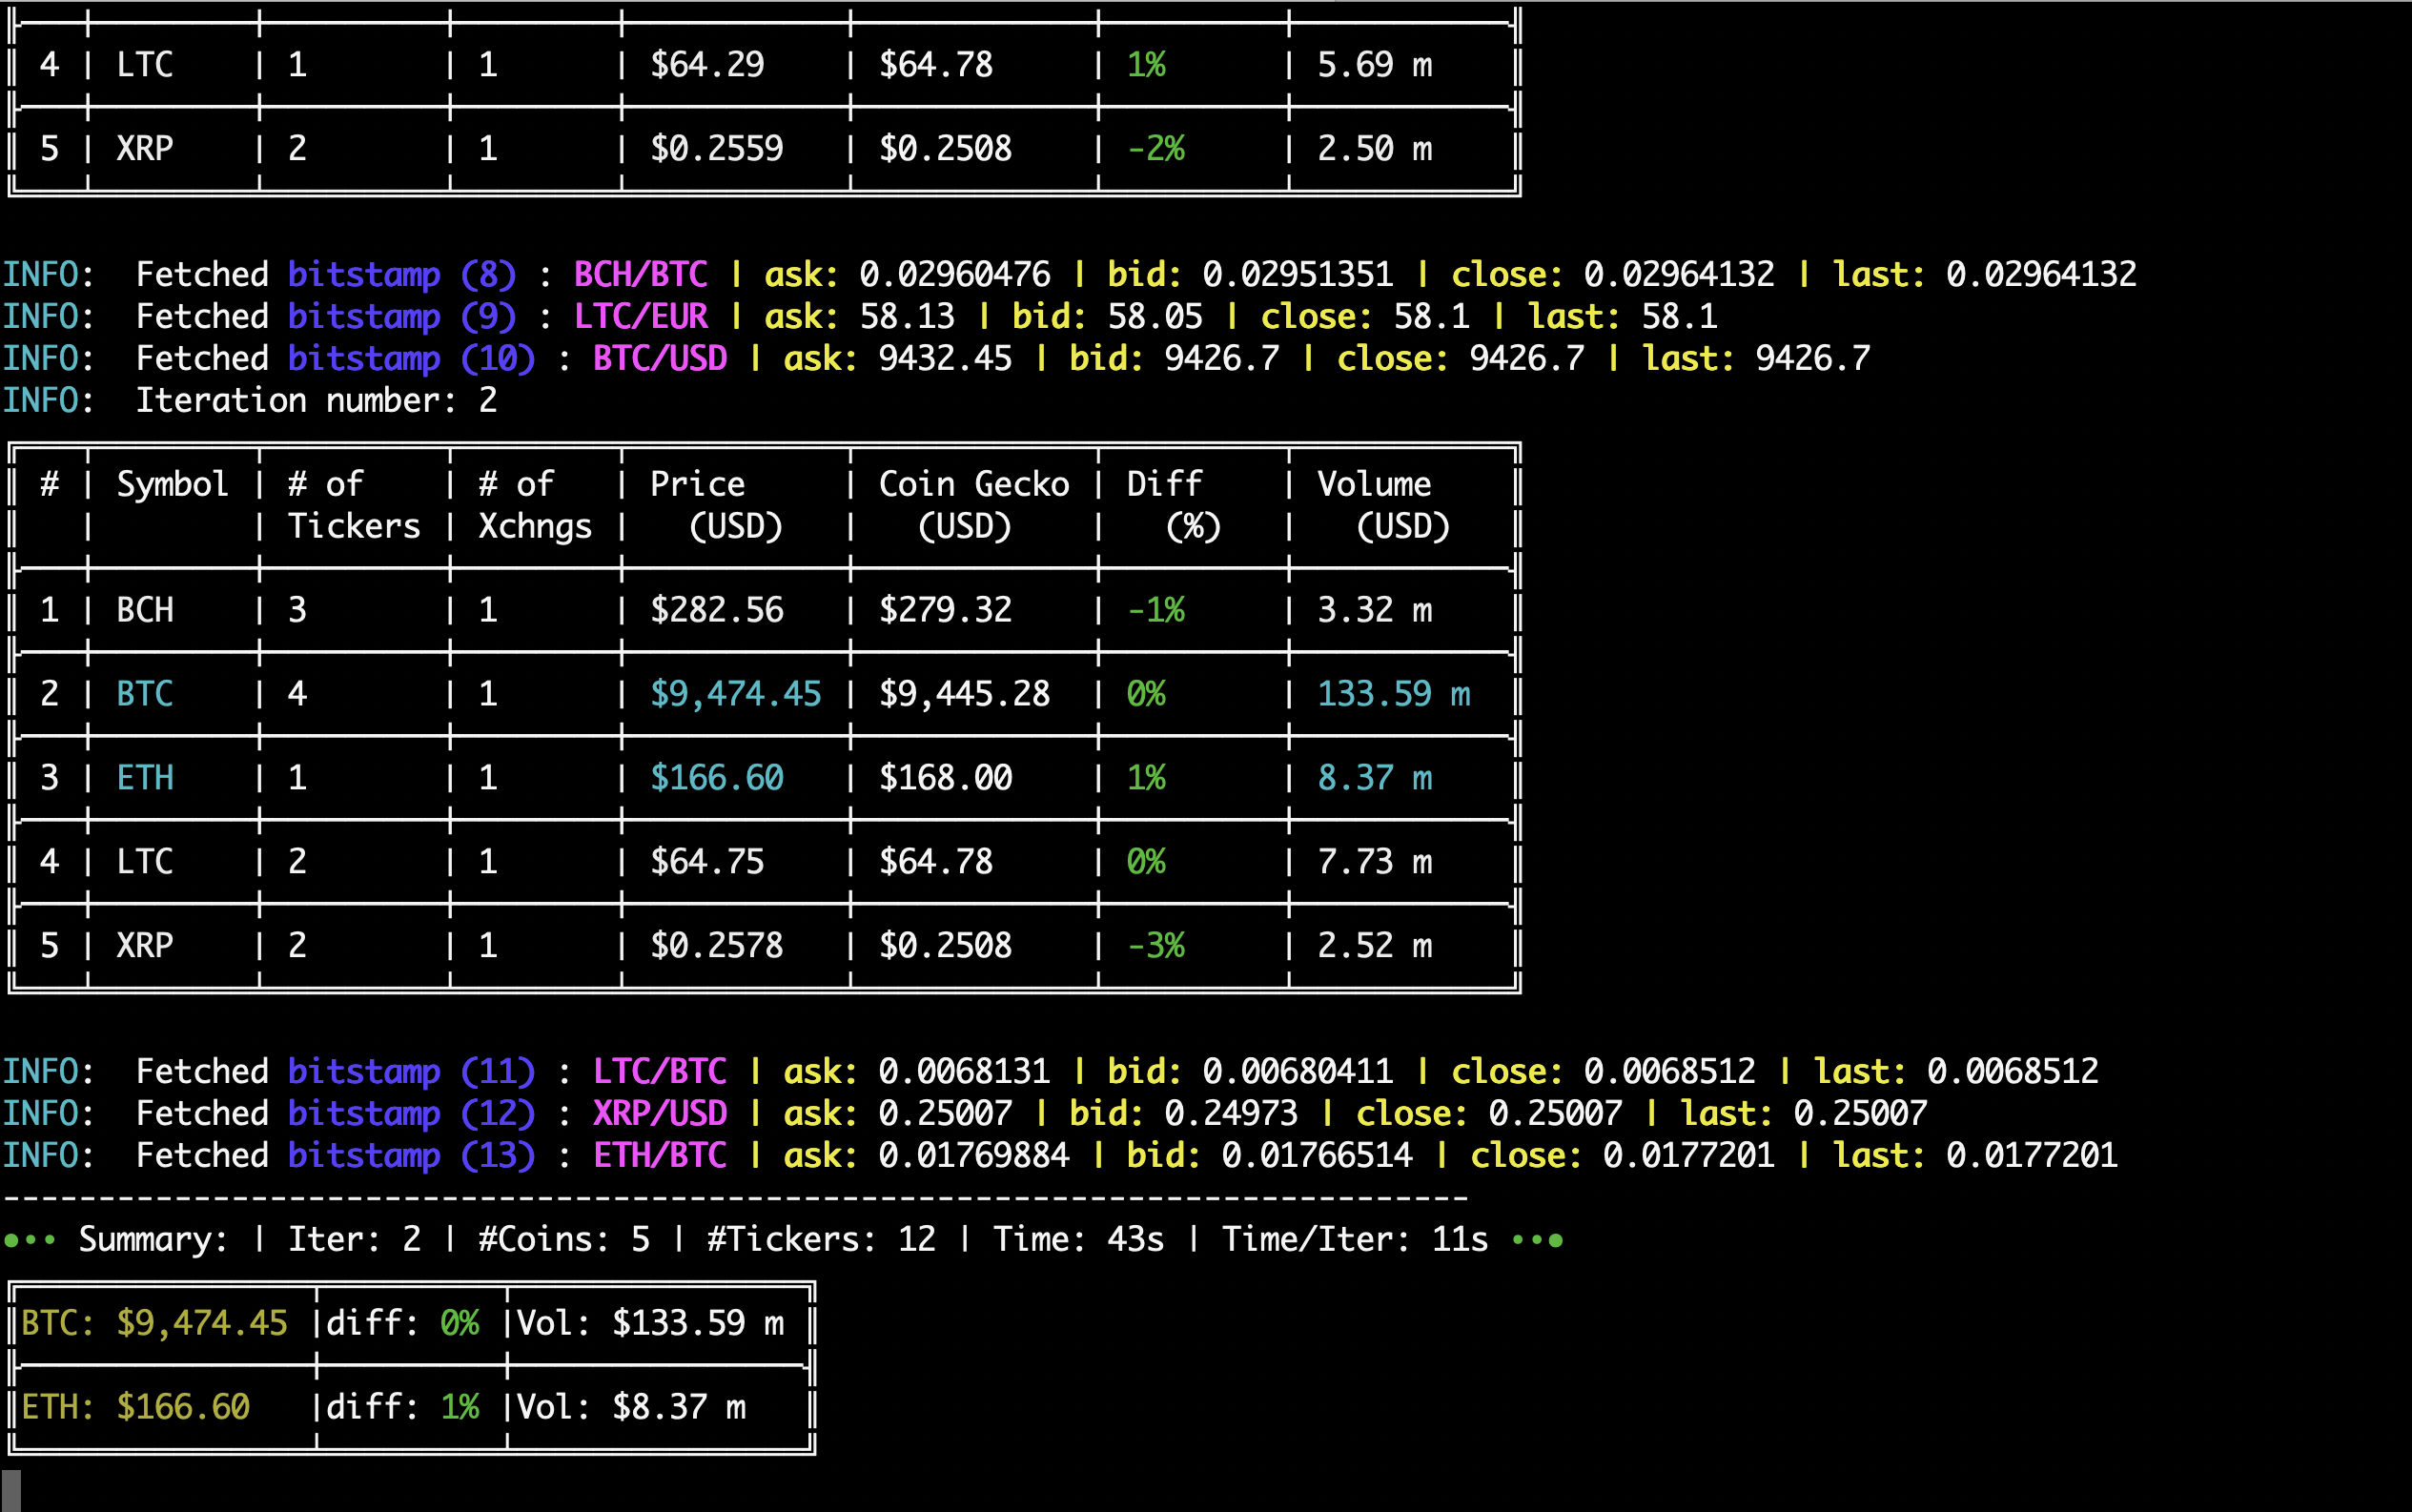This screenshot has width=2412, height=1512.
Task: Click the BTC symbol in the iteration 2 table
Action: tap(144, 693)
